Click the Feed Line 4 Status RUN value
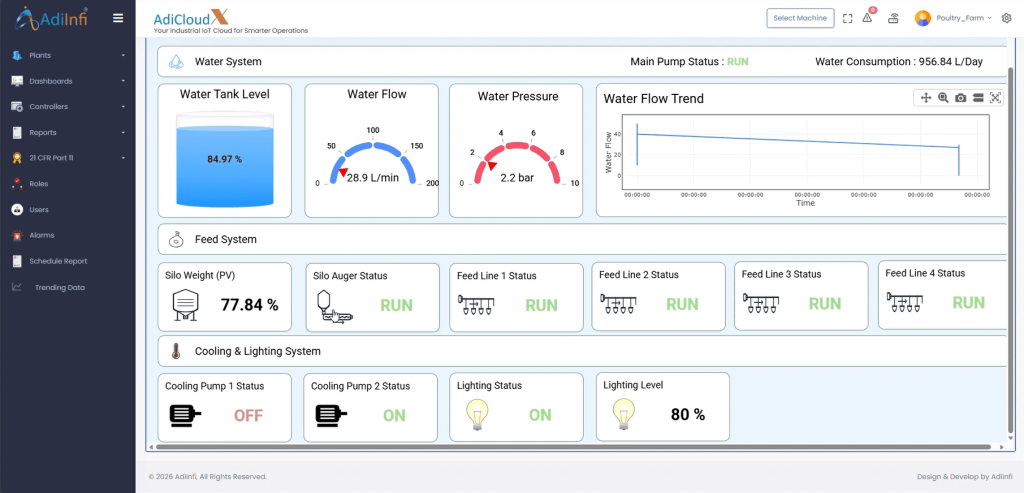This screenshot has height=493, width=1024. coord(968,302)
